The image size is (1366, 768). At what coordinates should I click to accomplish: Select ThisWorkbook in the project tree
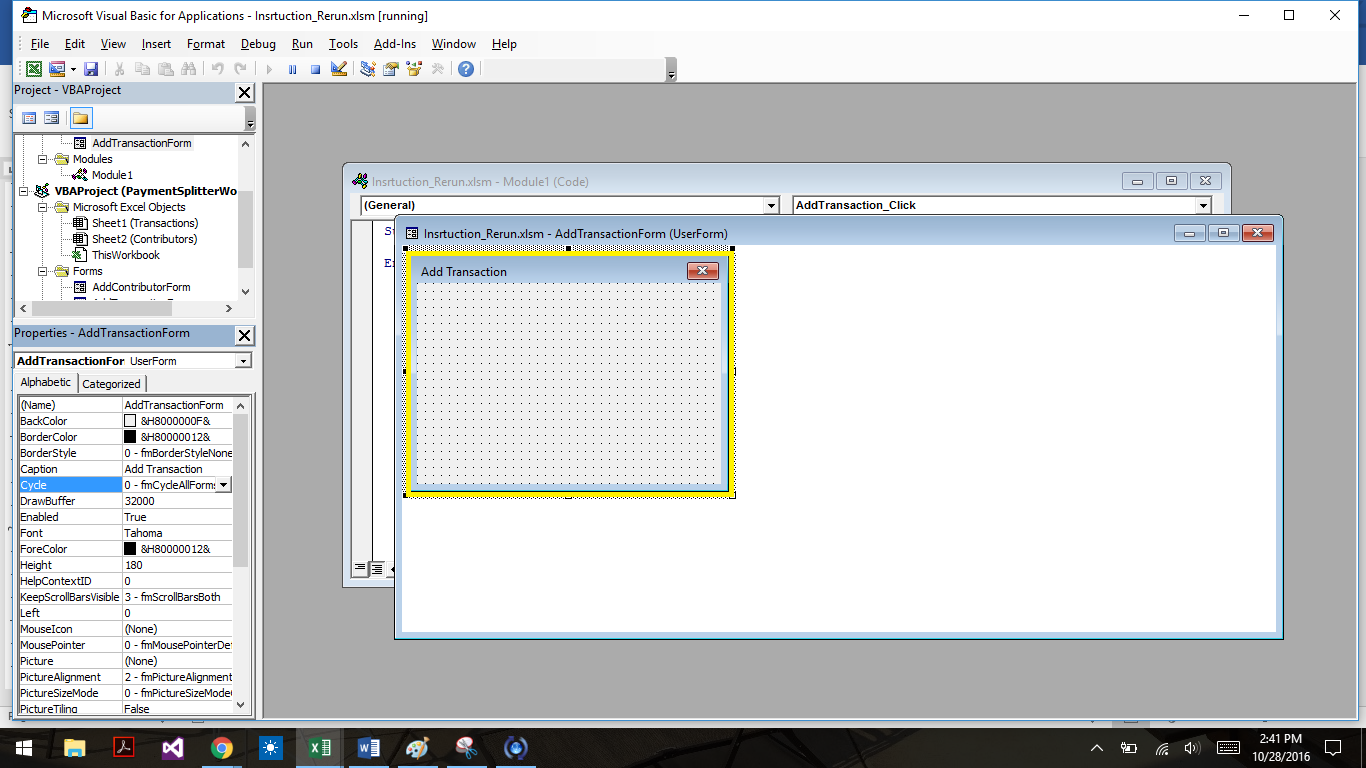126,255
